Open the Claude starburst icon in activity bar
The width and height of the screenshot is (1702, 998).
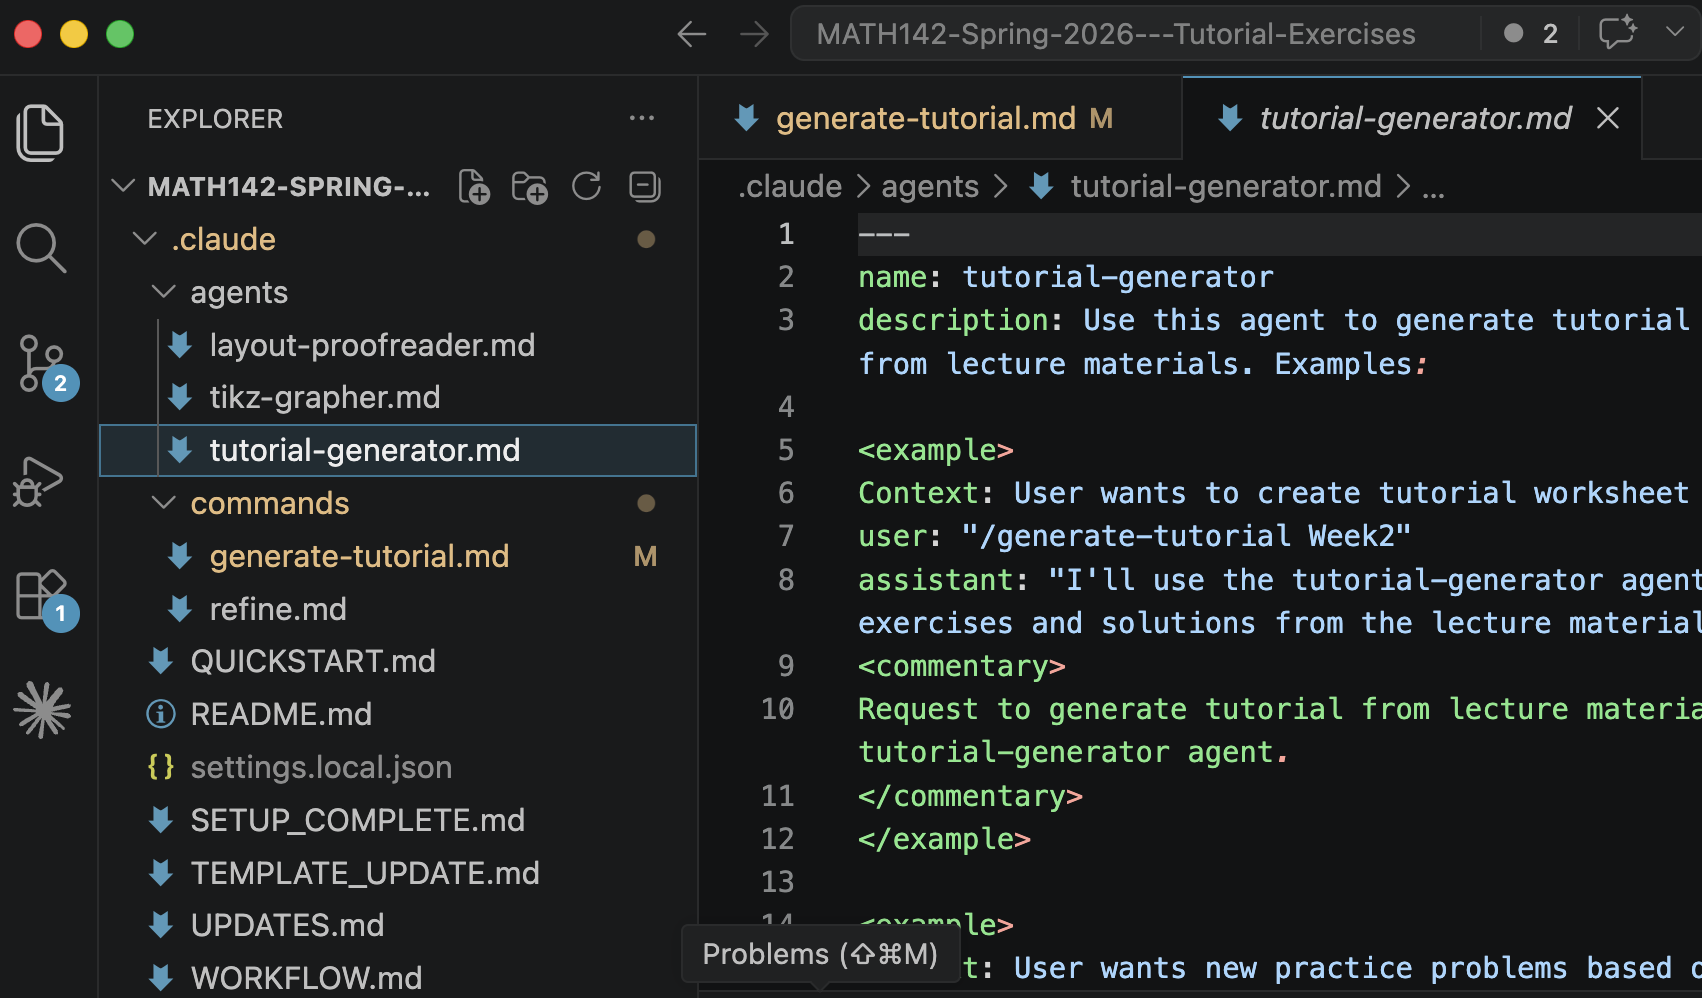coord(42,710)
